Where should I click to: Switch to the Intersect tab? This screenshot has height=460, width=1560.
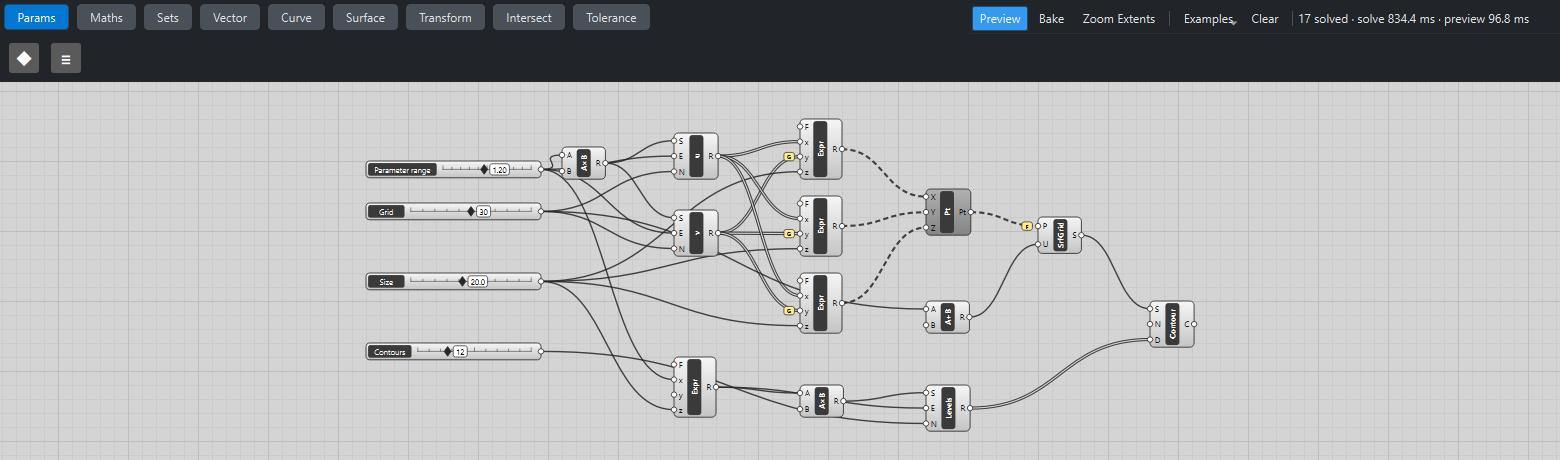[529, 17]
